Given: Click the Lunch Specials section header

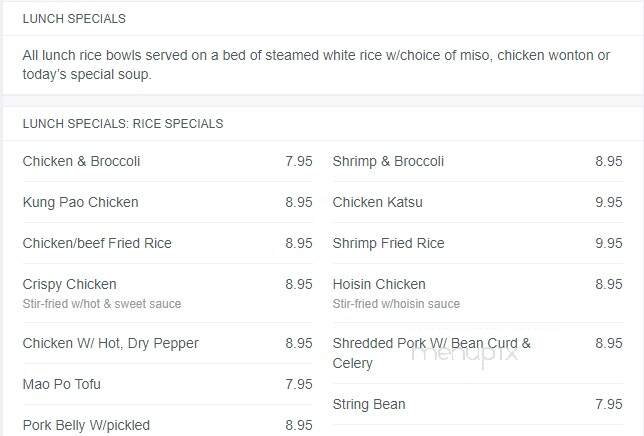Looking at the screenshot, I should 74,19.
